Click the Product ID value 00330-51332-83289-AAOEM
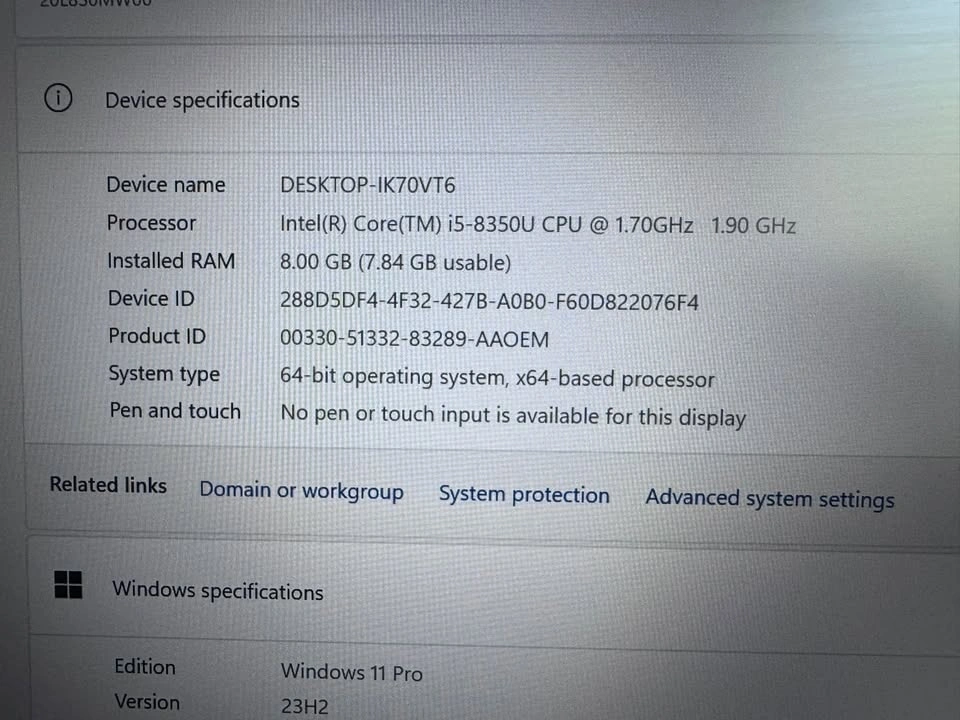The image size is (960, 720). 414,339
